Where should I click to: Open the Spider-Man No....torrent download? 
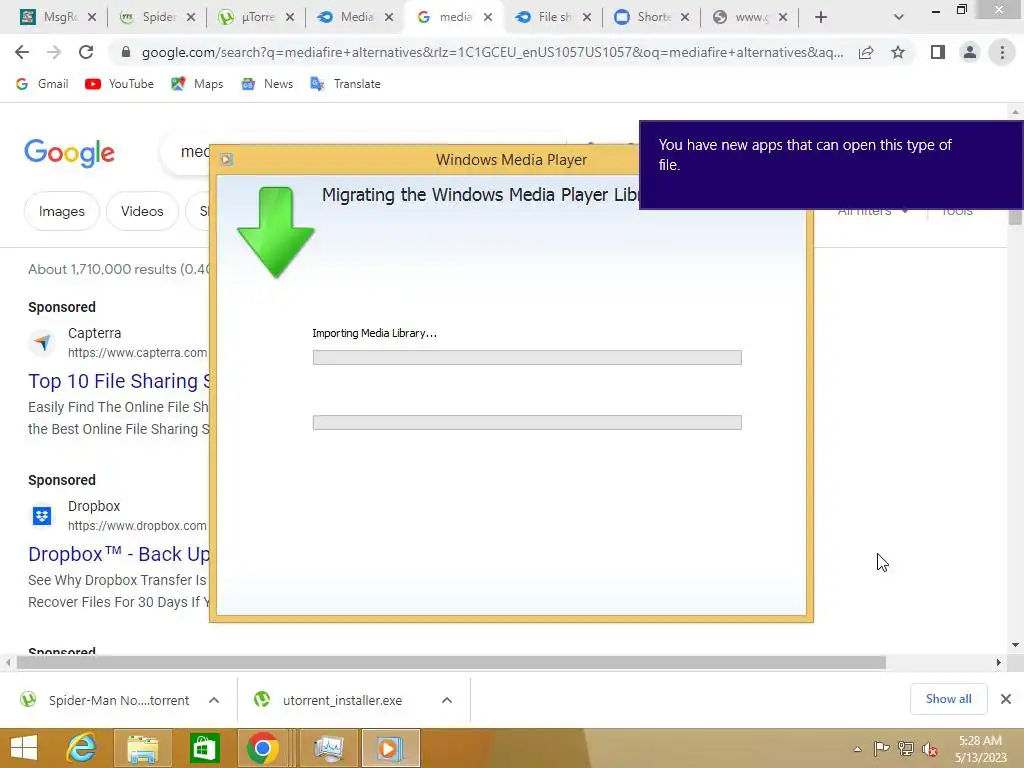click(105, 700)
